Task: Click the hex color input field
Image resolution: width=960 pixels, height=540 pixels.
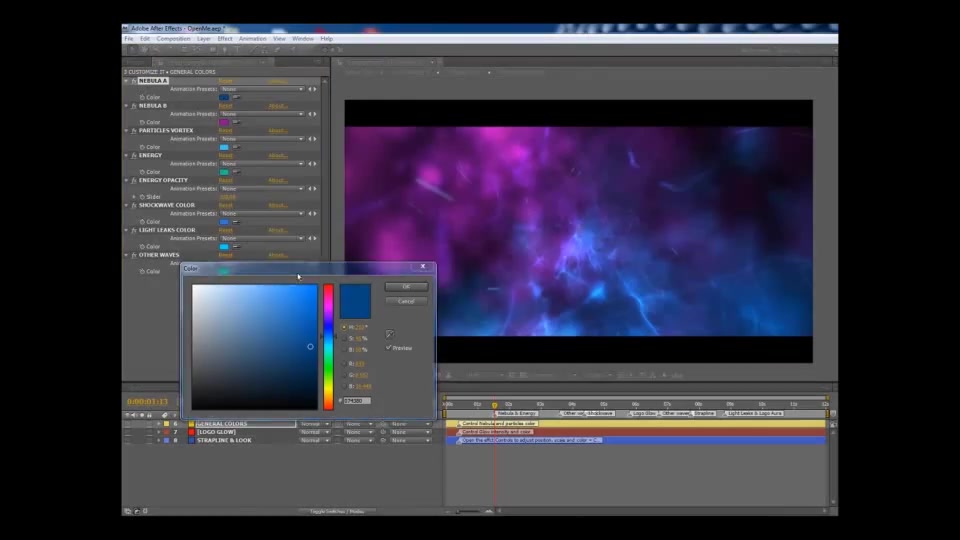Action: point(357,400)
